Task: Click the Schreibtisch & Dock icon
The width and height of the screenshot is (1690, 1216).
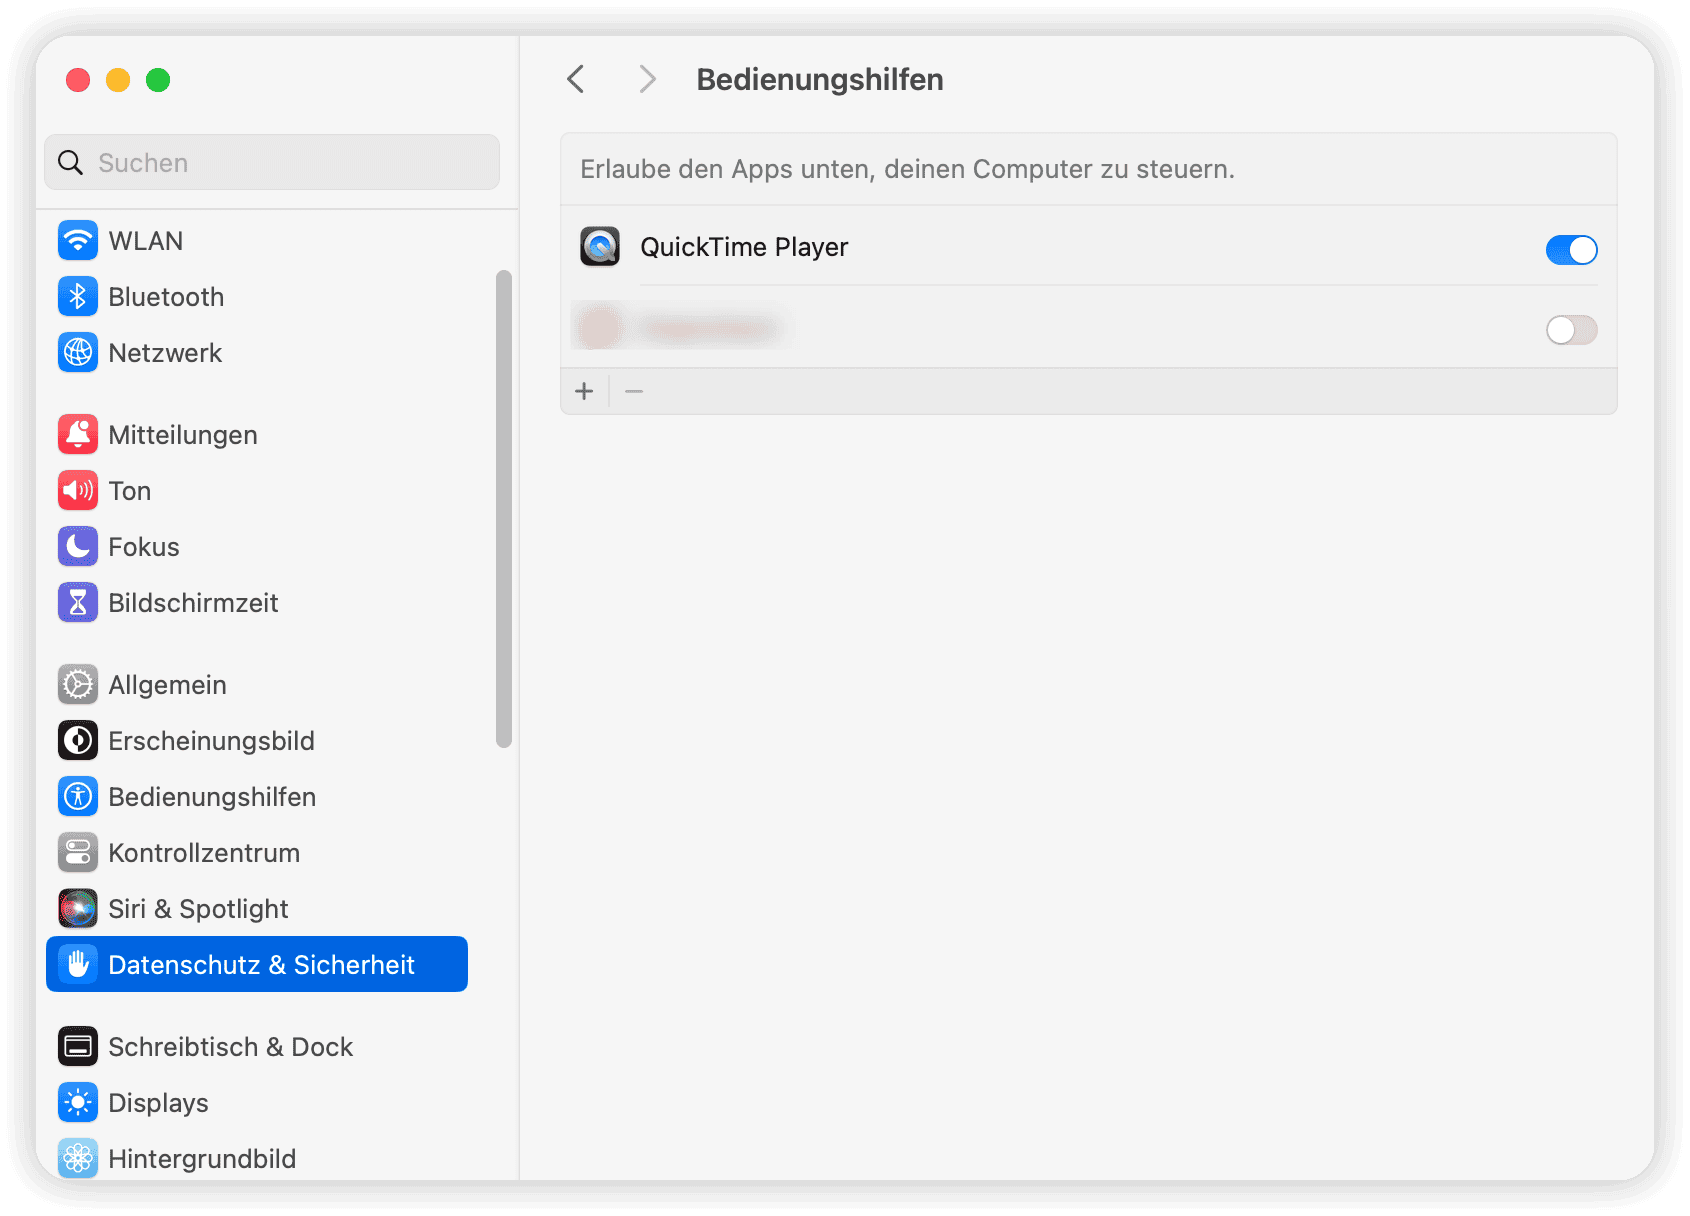Action: coord(78,1046)
